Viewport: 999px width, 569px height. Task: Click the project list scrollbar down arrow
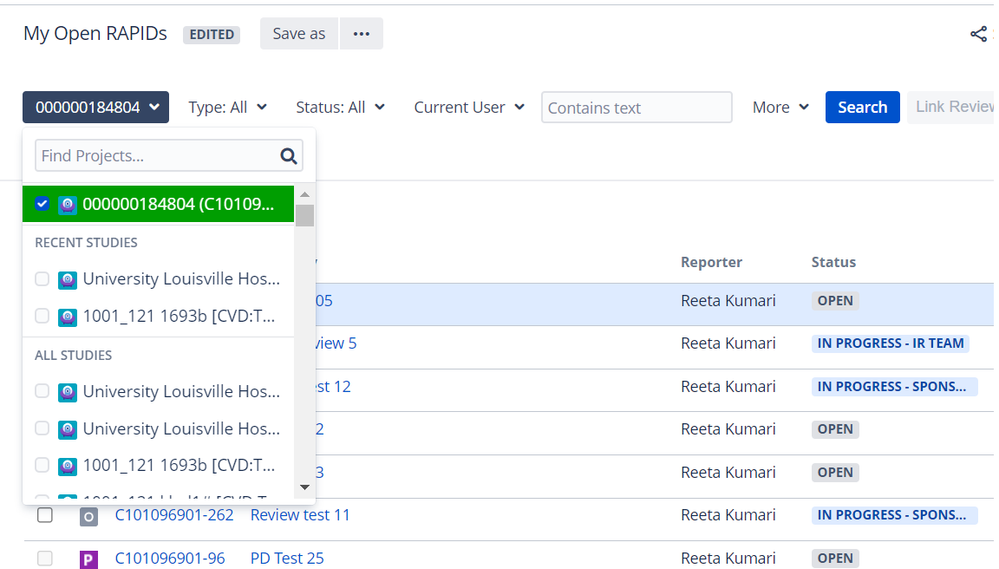point(305,487)
